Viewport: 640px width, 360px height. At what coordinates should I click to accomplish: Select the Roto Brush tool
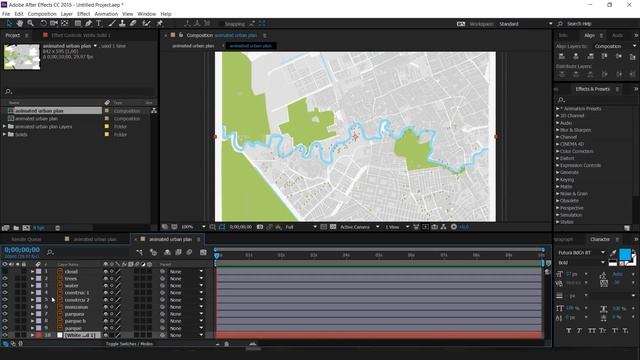[146, 24]
